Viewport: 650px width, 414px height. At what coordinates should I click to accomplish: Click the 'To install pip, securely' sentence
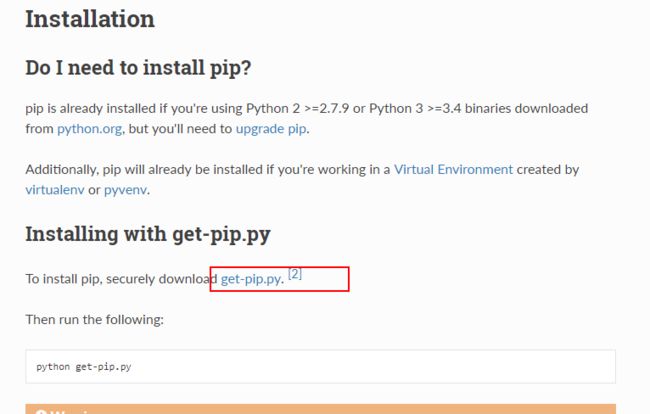click(164, 278)
